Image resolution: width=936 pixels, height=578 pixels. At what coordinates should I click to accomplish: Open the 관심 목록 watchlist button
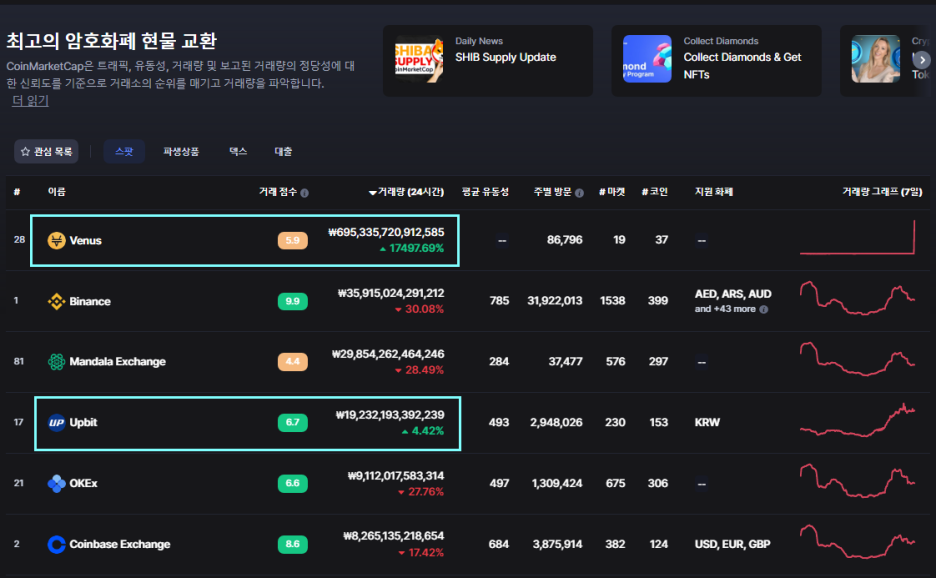[46, 152]
